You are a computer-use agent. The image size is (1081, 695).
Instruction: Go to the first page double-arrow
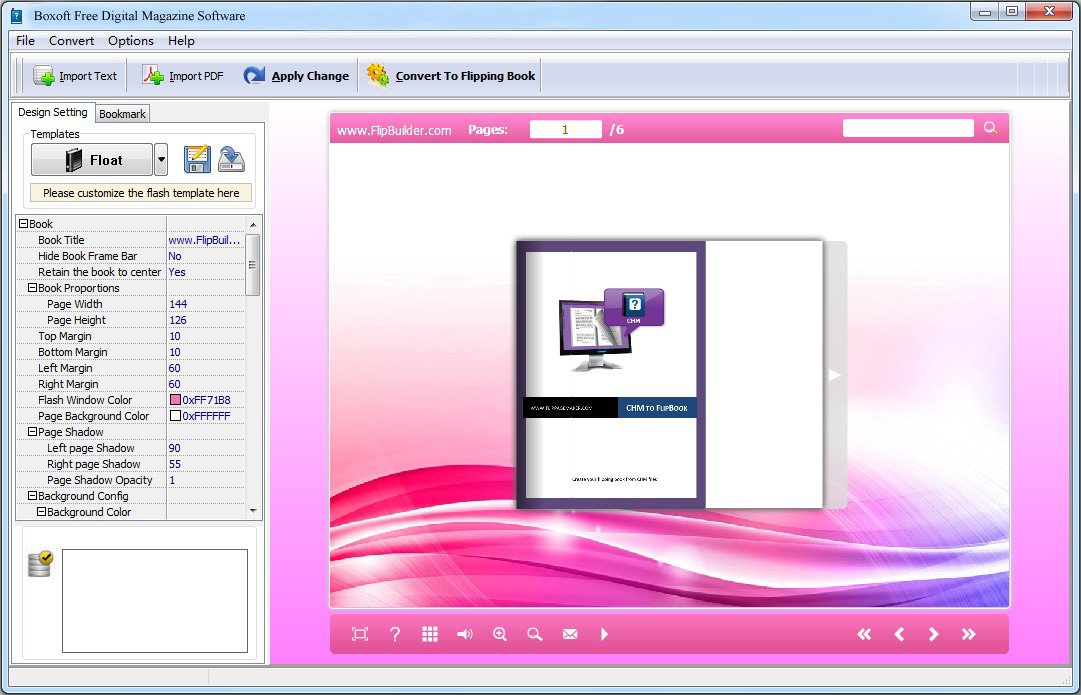pyautogui.click(x=864, y=634)
